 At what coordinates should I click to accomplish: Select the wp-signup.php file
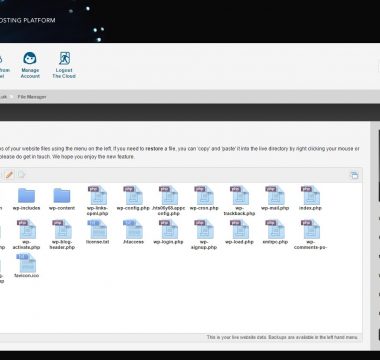204,235
